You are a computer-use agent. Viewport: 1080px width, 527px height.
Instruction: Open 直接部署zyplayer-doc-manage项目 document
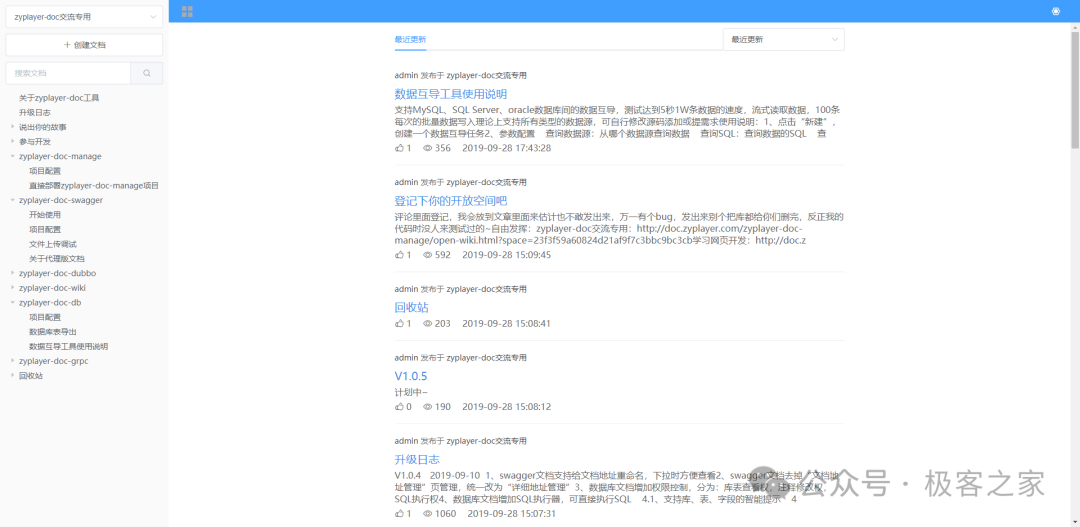pos(94,185)
